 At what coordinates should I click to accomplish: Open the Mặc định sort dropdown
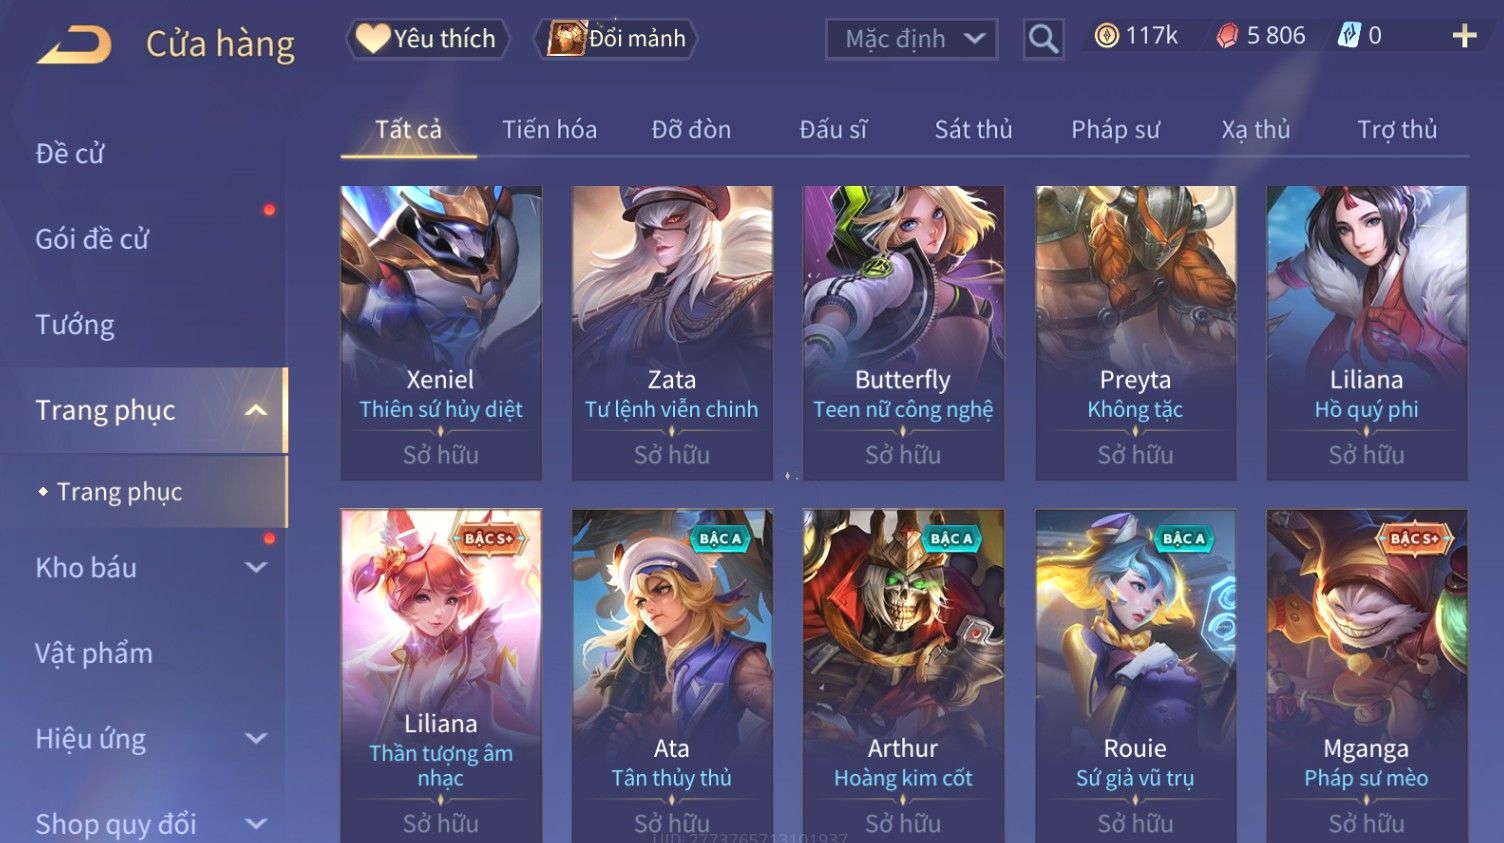click(912, 39)
